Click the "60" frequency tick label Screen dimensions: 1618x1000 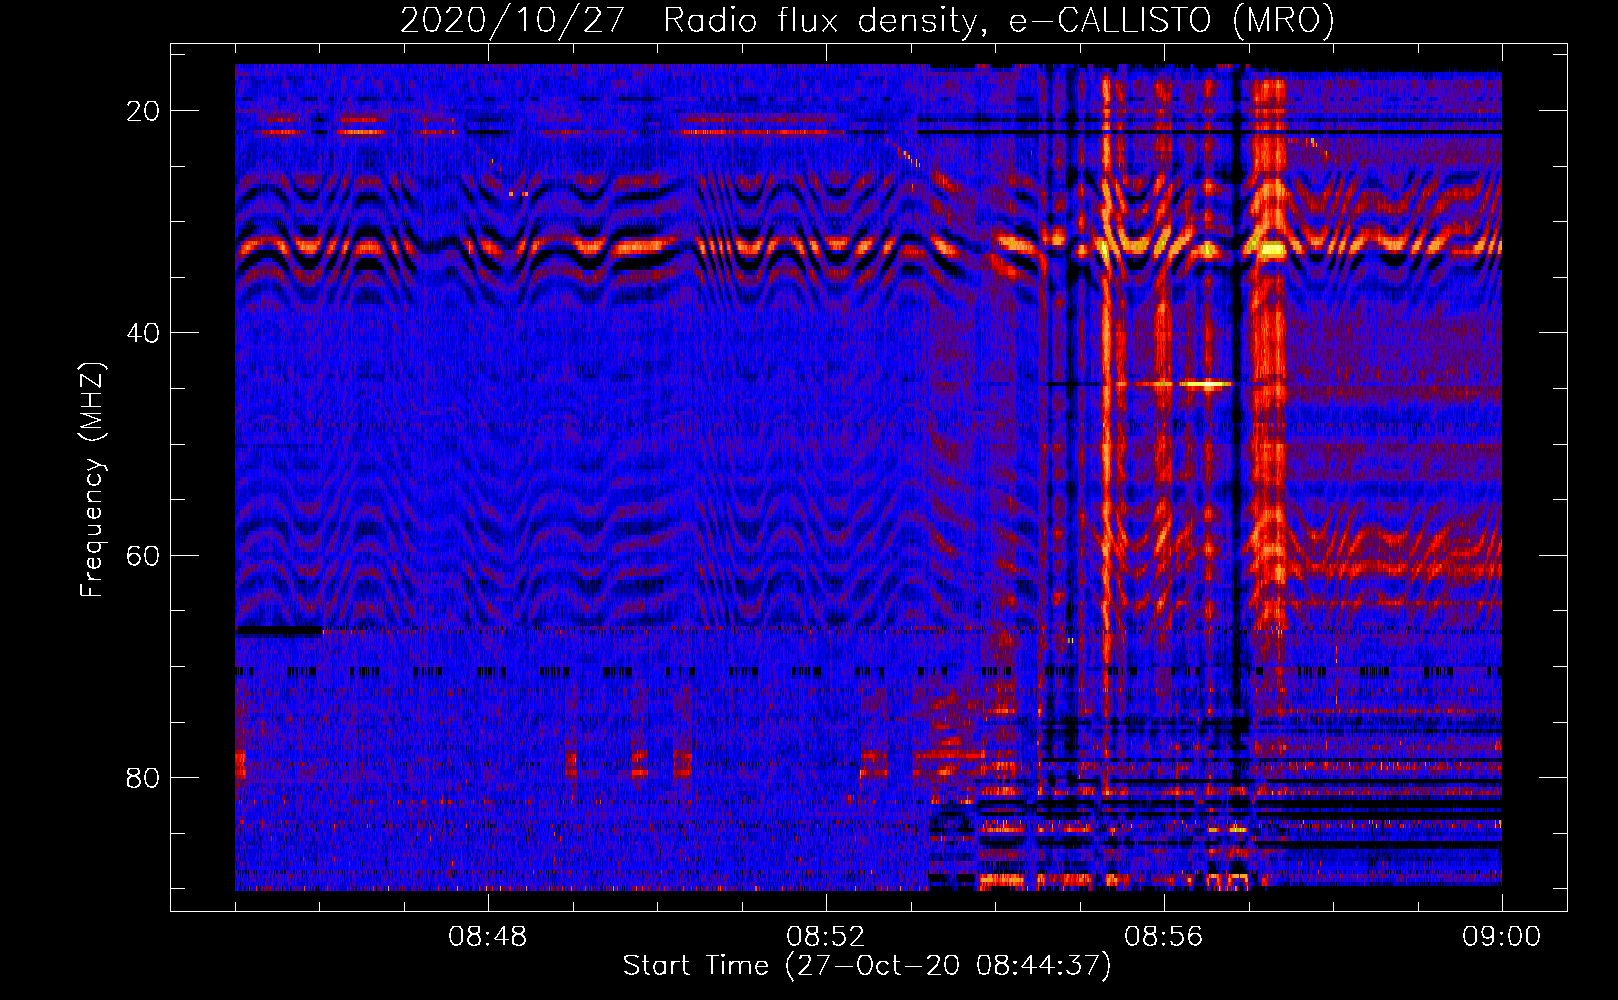(x=144, y=555)
